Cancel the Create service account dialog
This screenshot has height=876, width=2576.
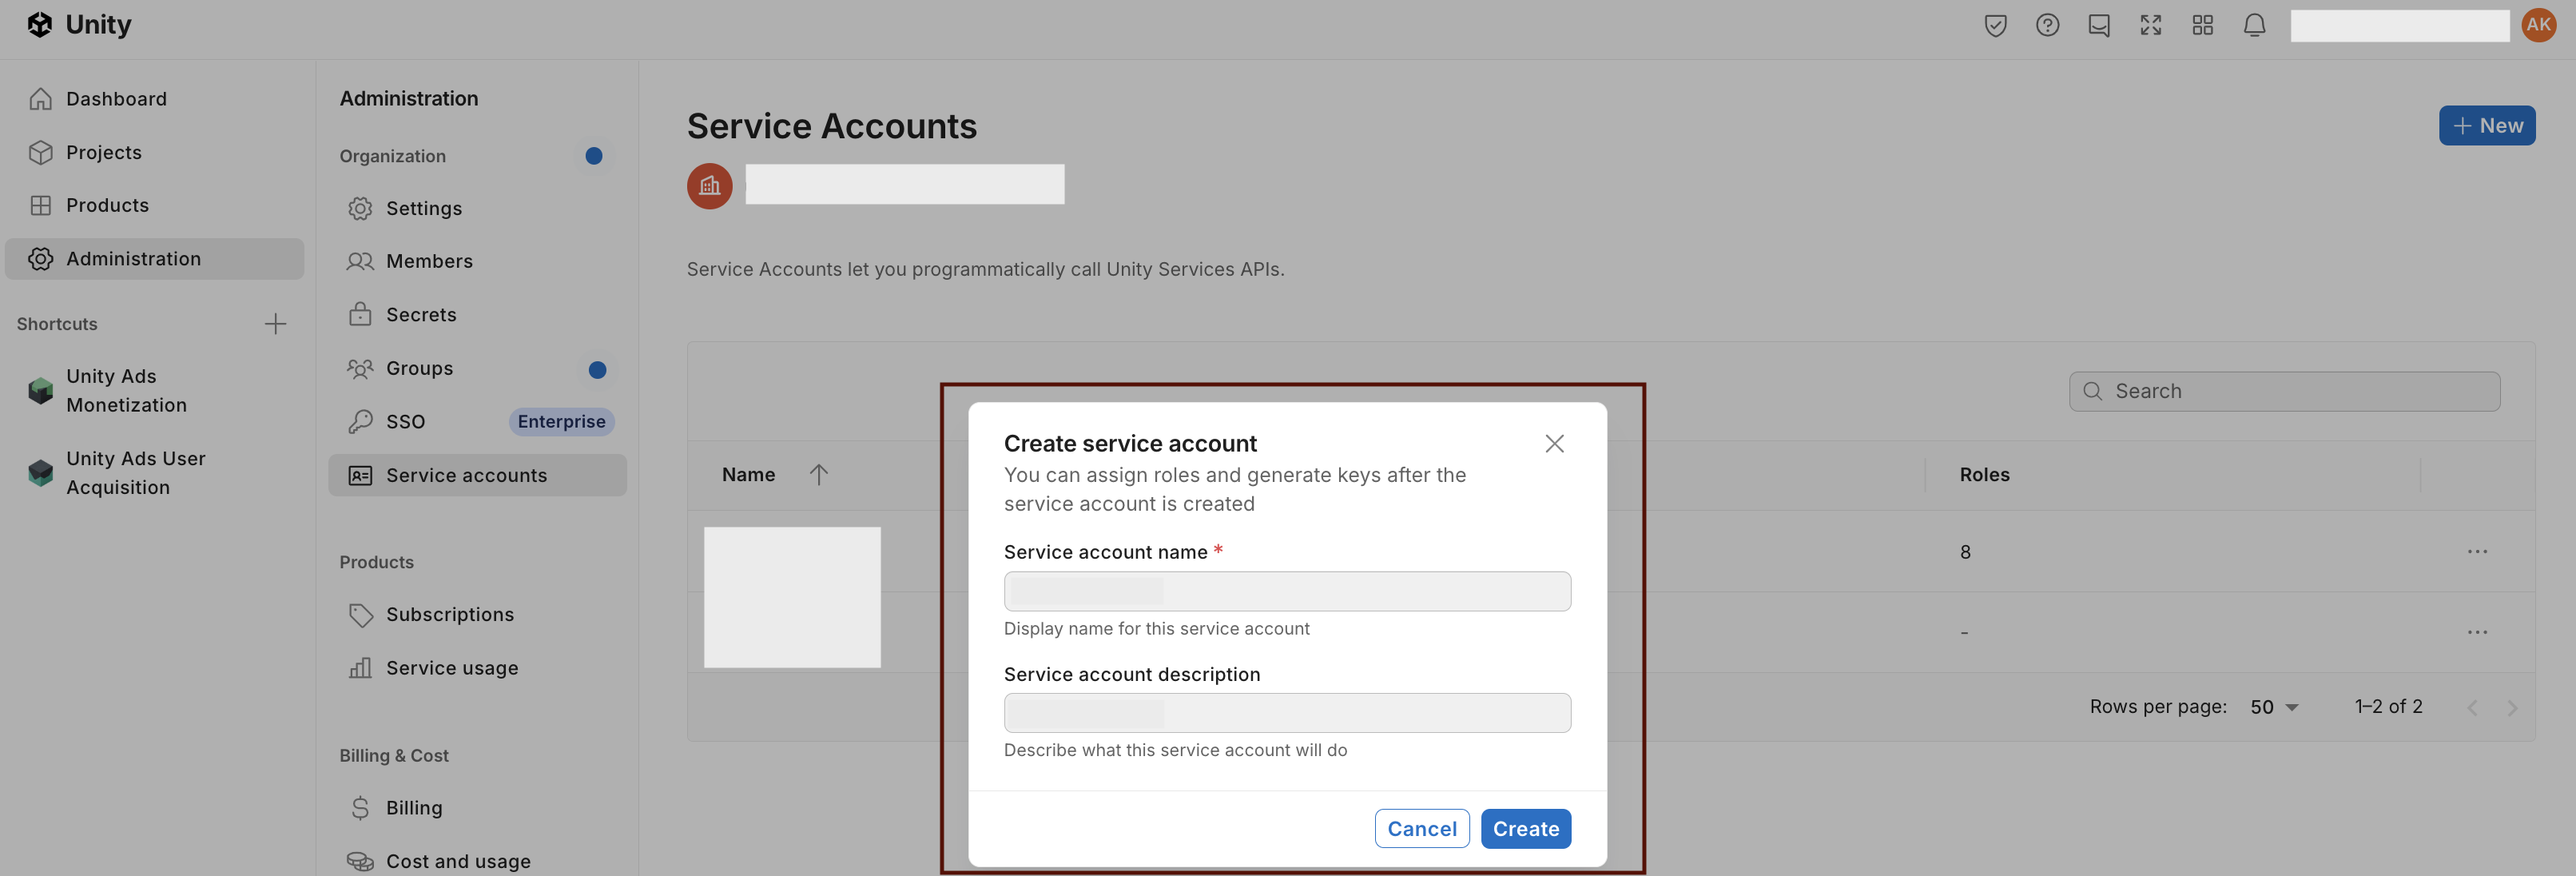point(1422,828)
